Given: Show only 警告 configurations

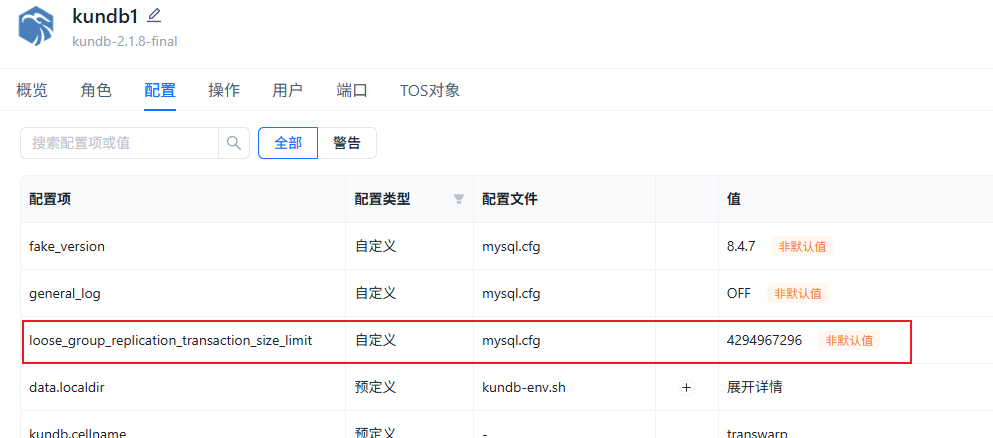Looking at the screenshot, I should (347, 143).
